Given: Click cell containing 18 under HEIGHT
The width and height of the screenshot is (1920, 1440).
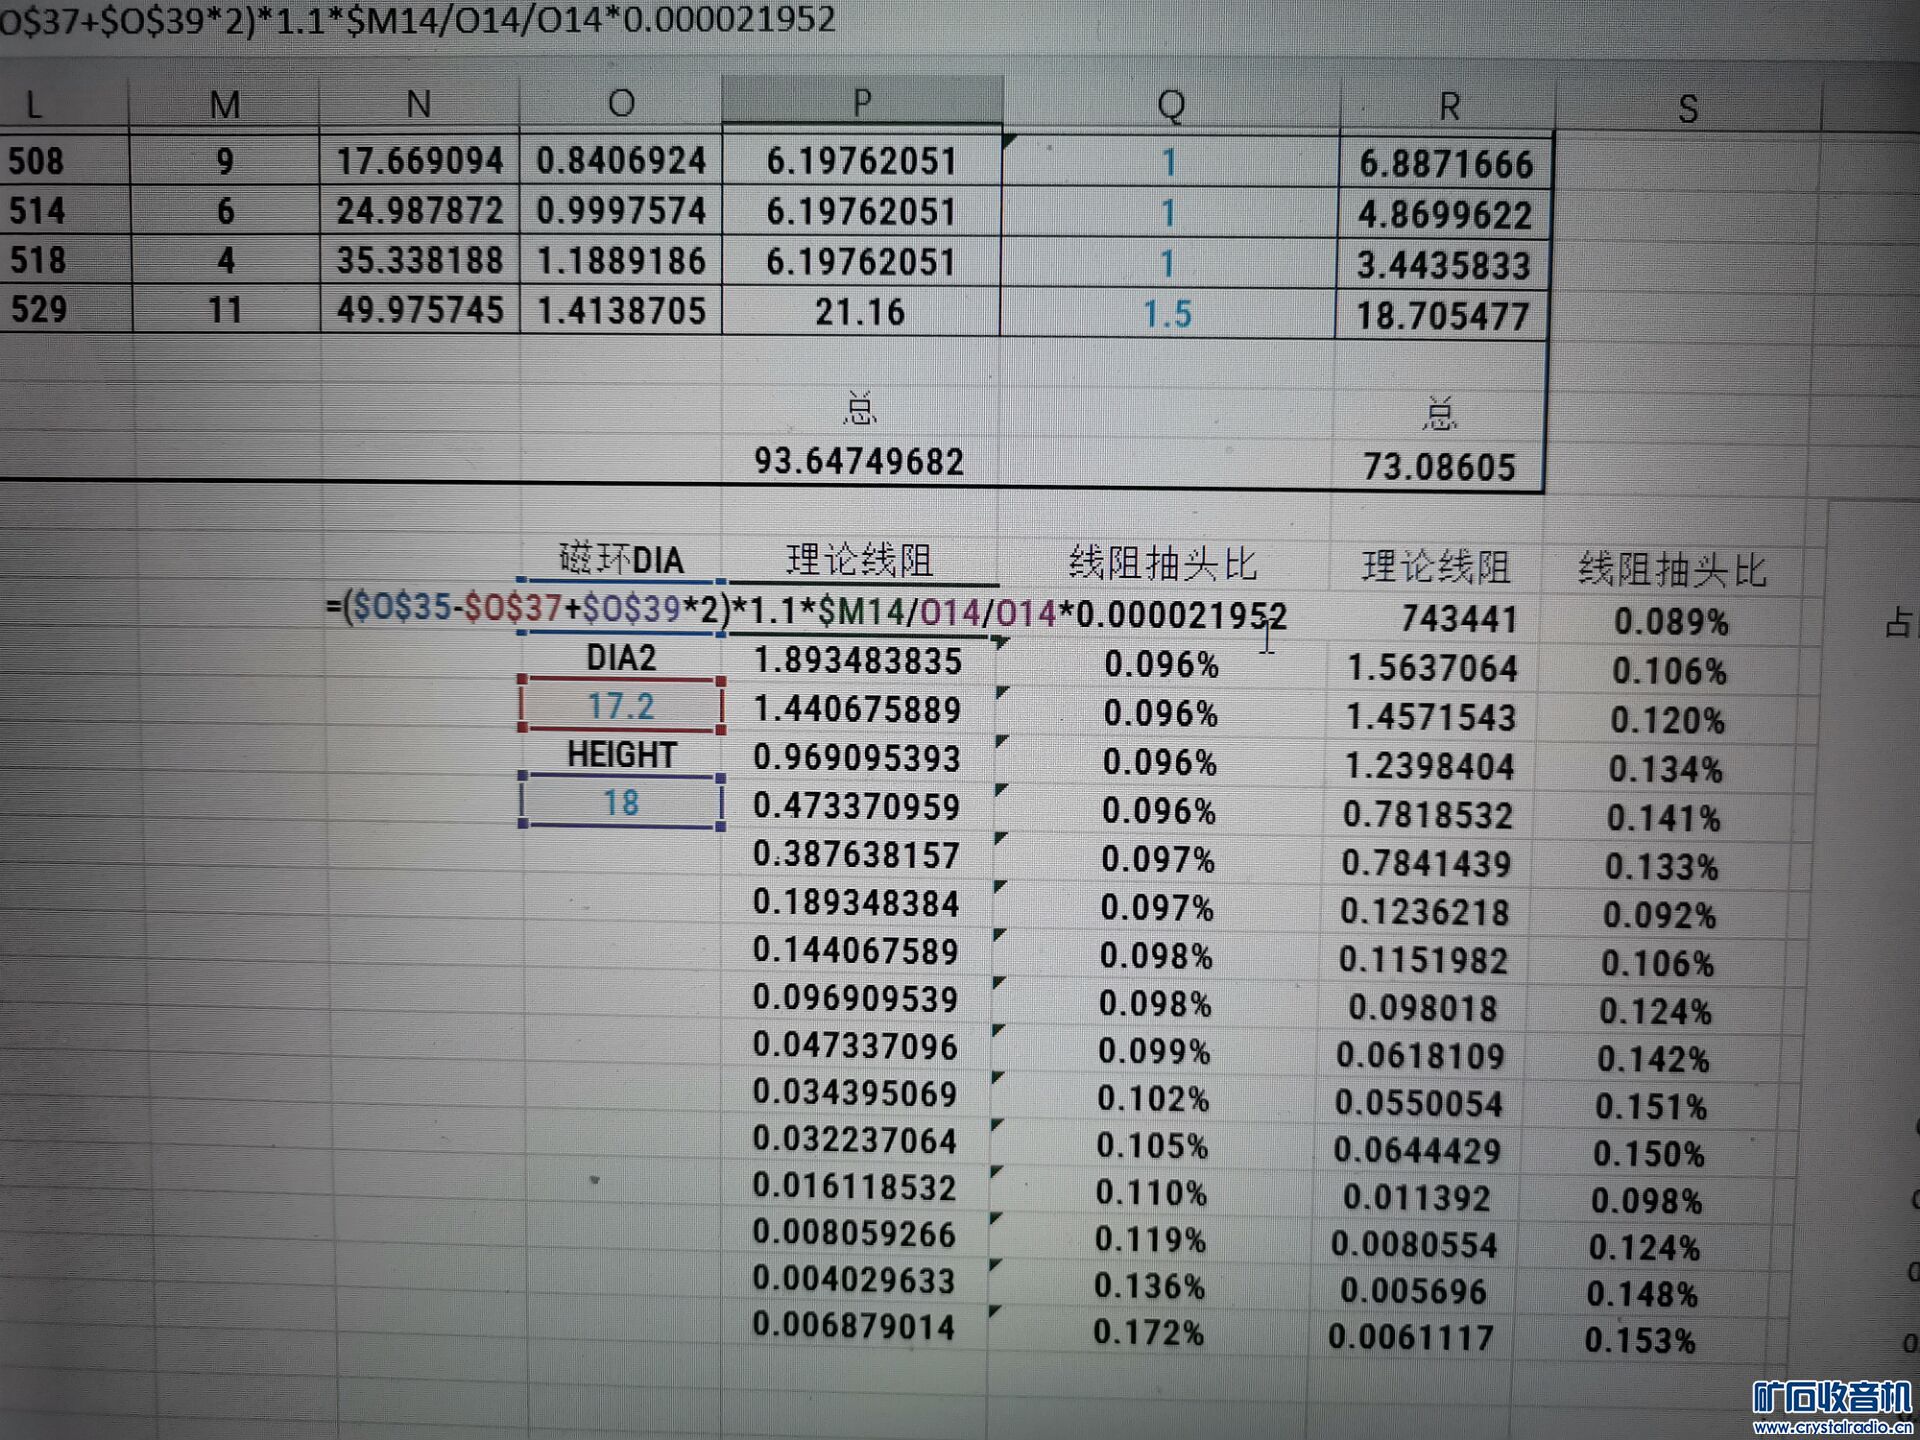Looking at the screenshot, I should tap(621, 803).
